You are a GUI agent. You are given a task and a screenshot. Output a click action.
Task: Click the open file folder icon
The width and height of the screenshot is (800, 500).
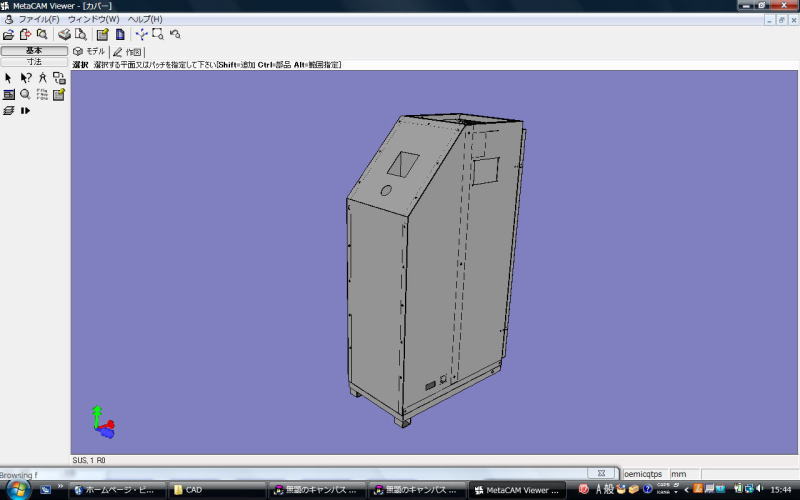pyautogui.click(x=8, y=34)
